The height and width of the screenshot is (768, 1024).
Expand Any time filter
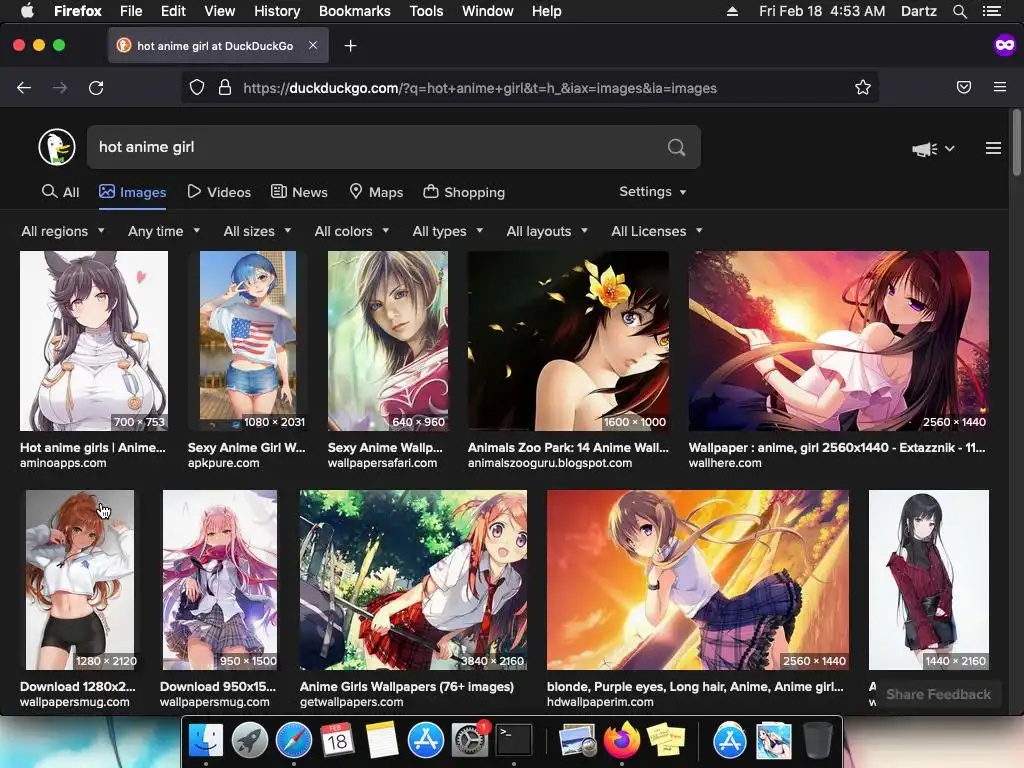(164, 231)
